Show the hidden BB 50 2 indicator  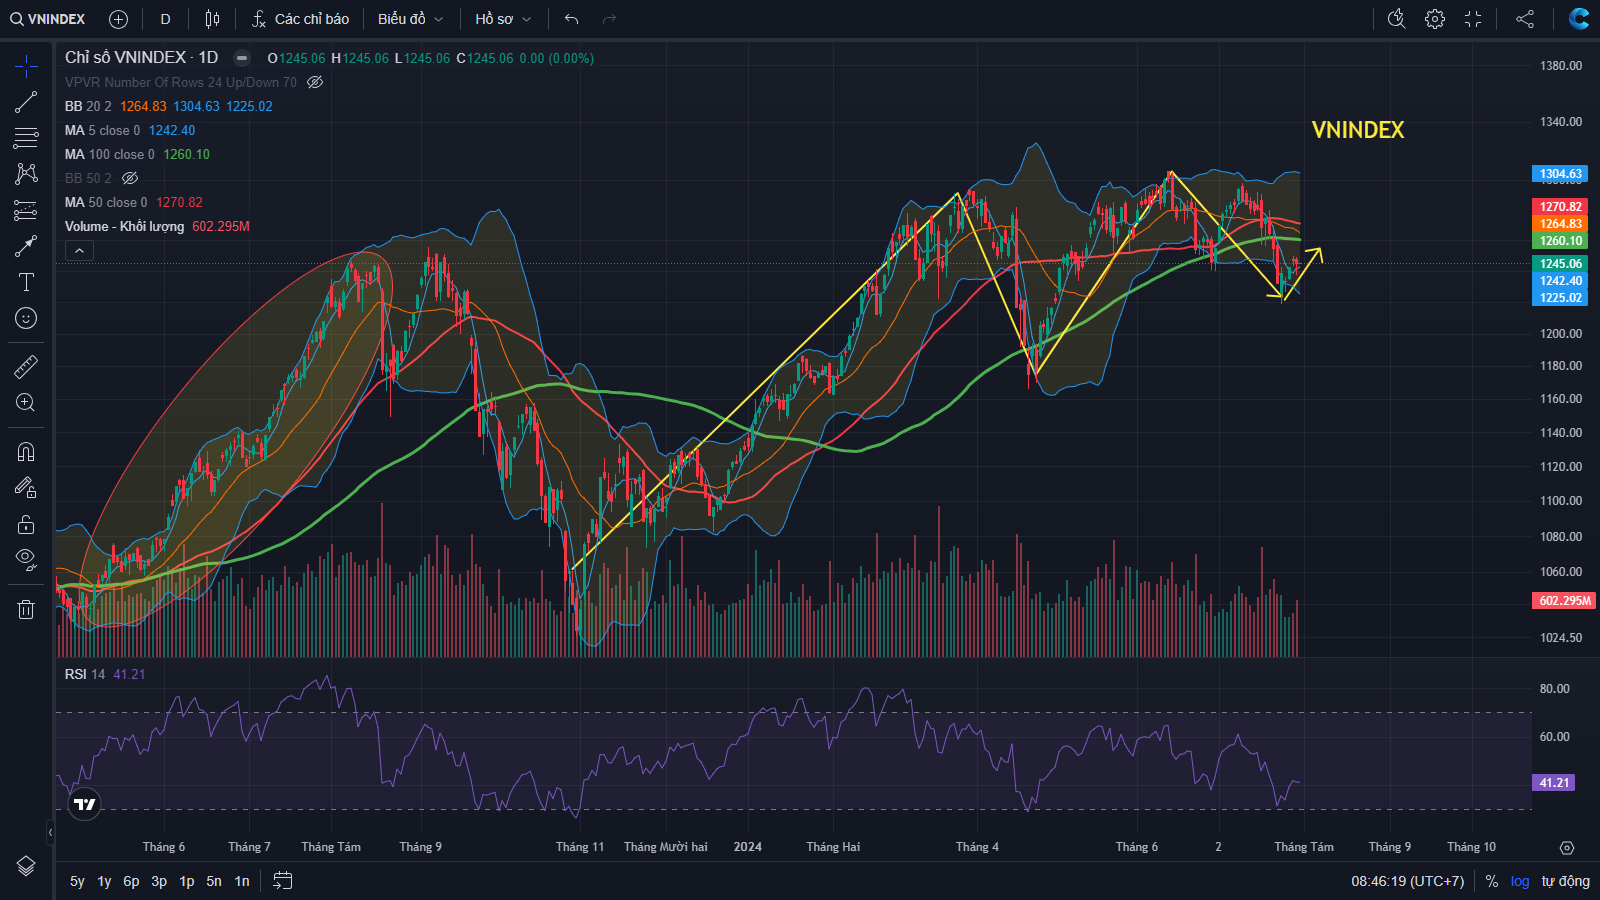[x=130, y=178]
